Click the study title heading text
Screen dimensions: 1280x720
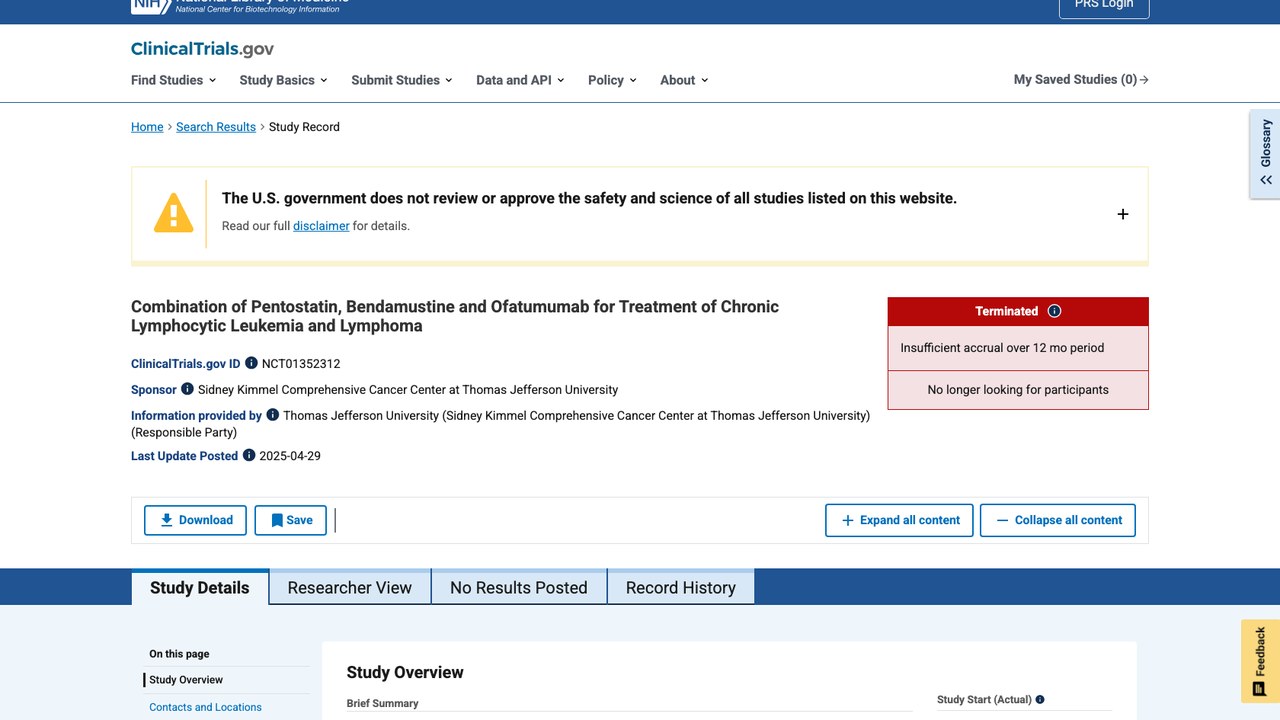tap(455, 316)
